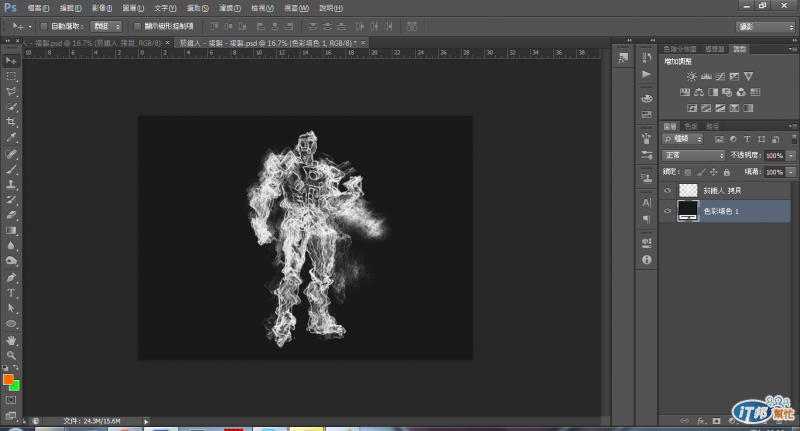Hide the 色彩填色 1 layer

click(x=668, y=211)
